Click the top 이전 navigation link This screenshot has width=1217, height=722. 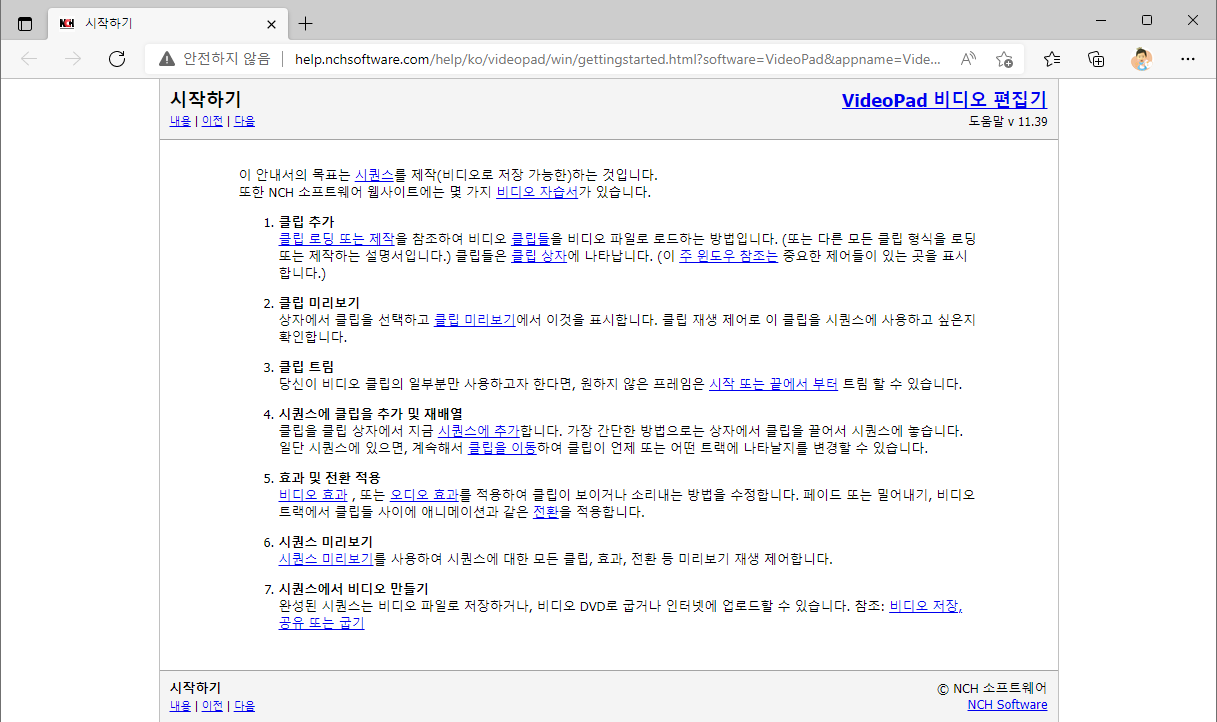(212, 121)
